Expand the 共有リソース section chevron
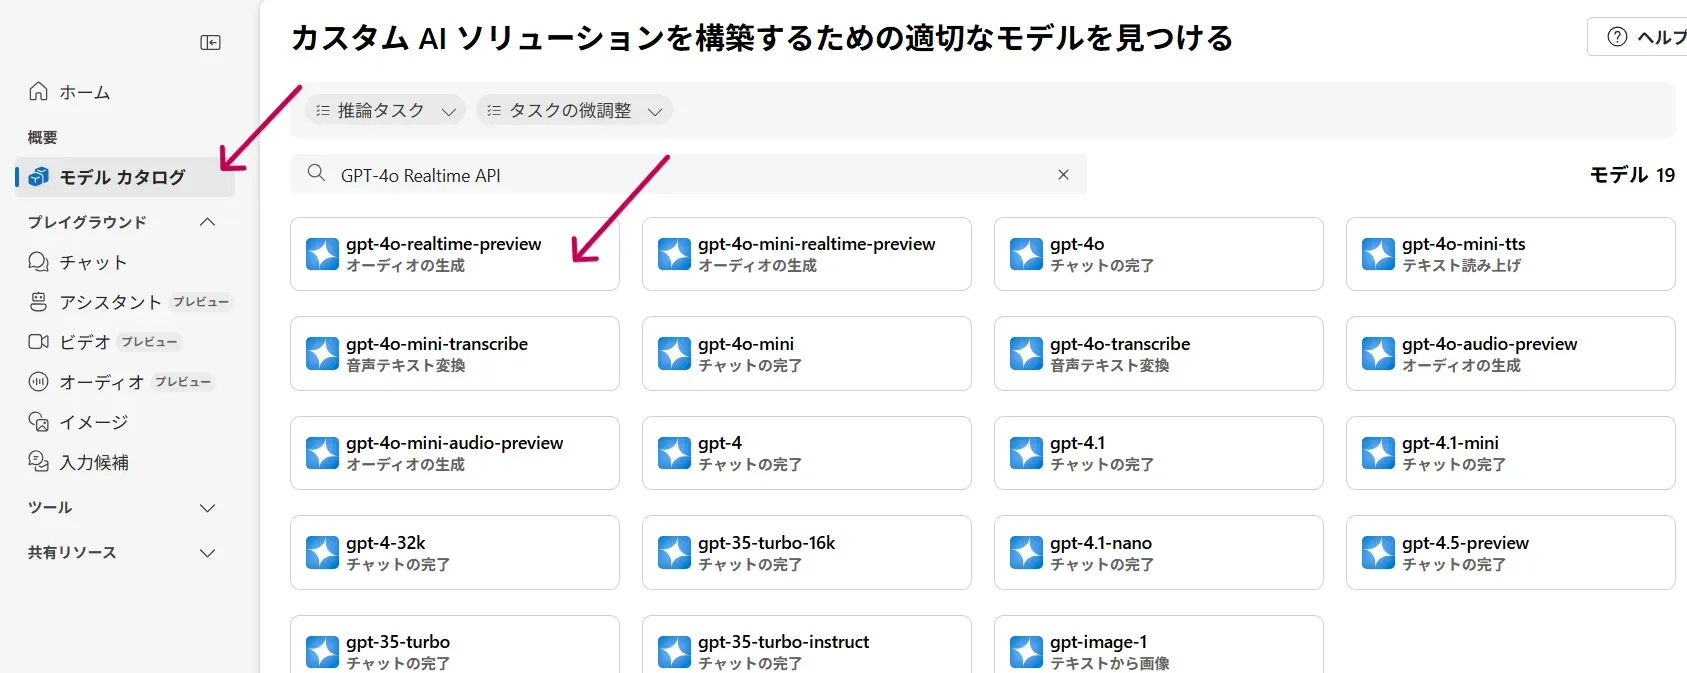 (207, 553)
